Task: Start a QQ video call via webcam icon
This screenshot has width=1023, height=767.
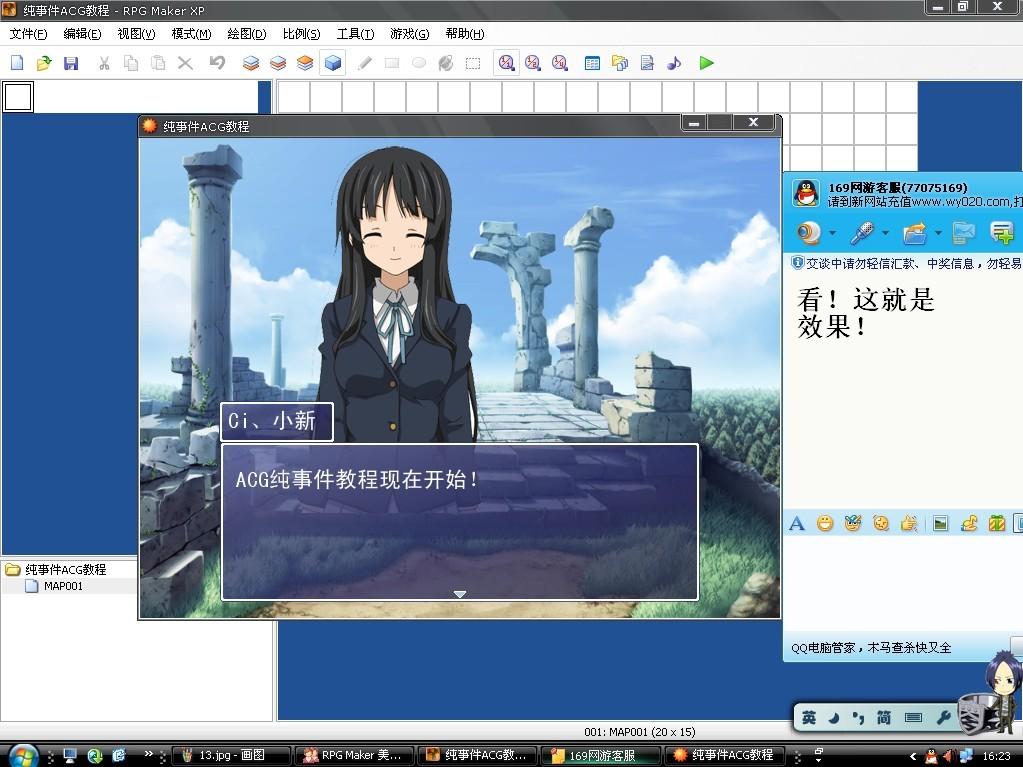Action: click(x=809, y=232)
